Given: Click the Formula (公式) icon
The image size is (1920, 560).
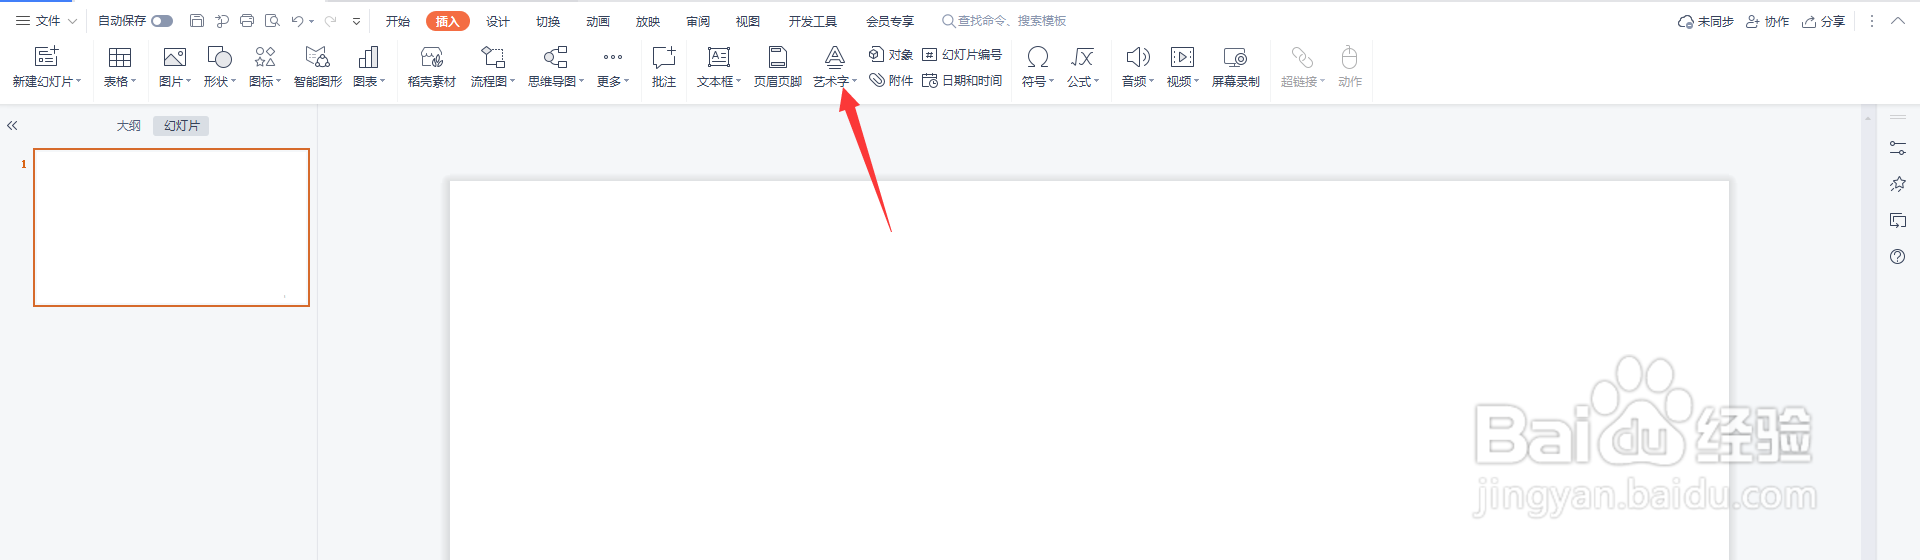Looking at the screenshot, I should coord(1082,57).
